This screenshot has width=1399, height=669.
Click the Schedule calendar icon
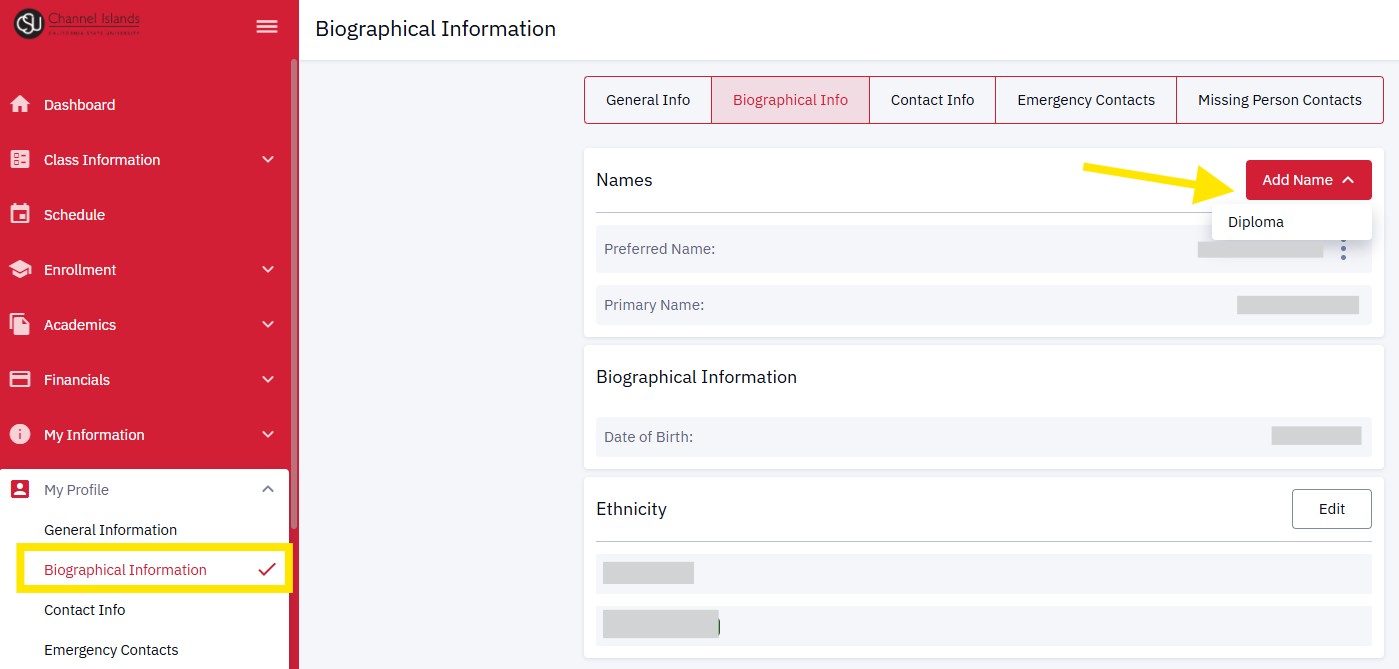pos(20,214)
